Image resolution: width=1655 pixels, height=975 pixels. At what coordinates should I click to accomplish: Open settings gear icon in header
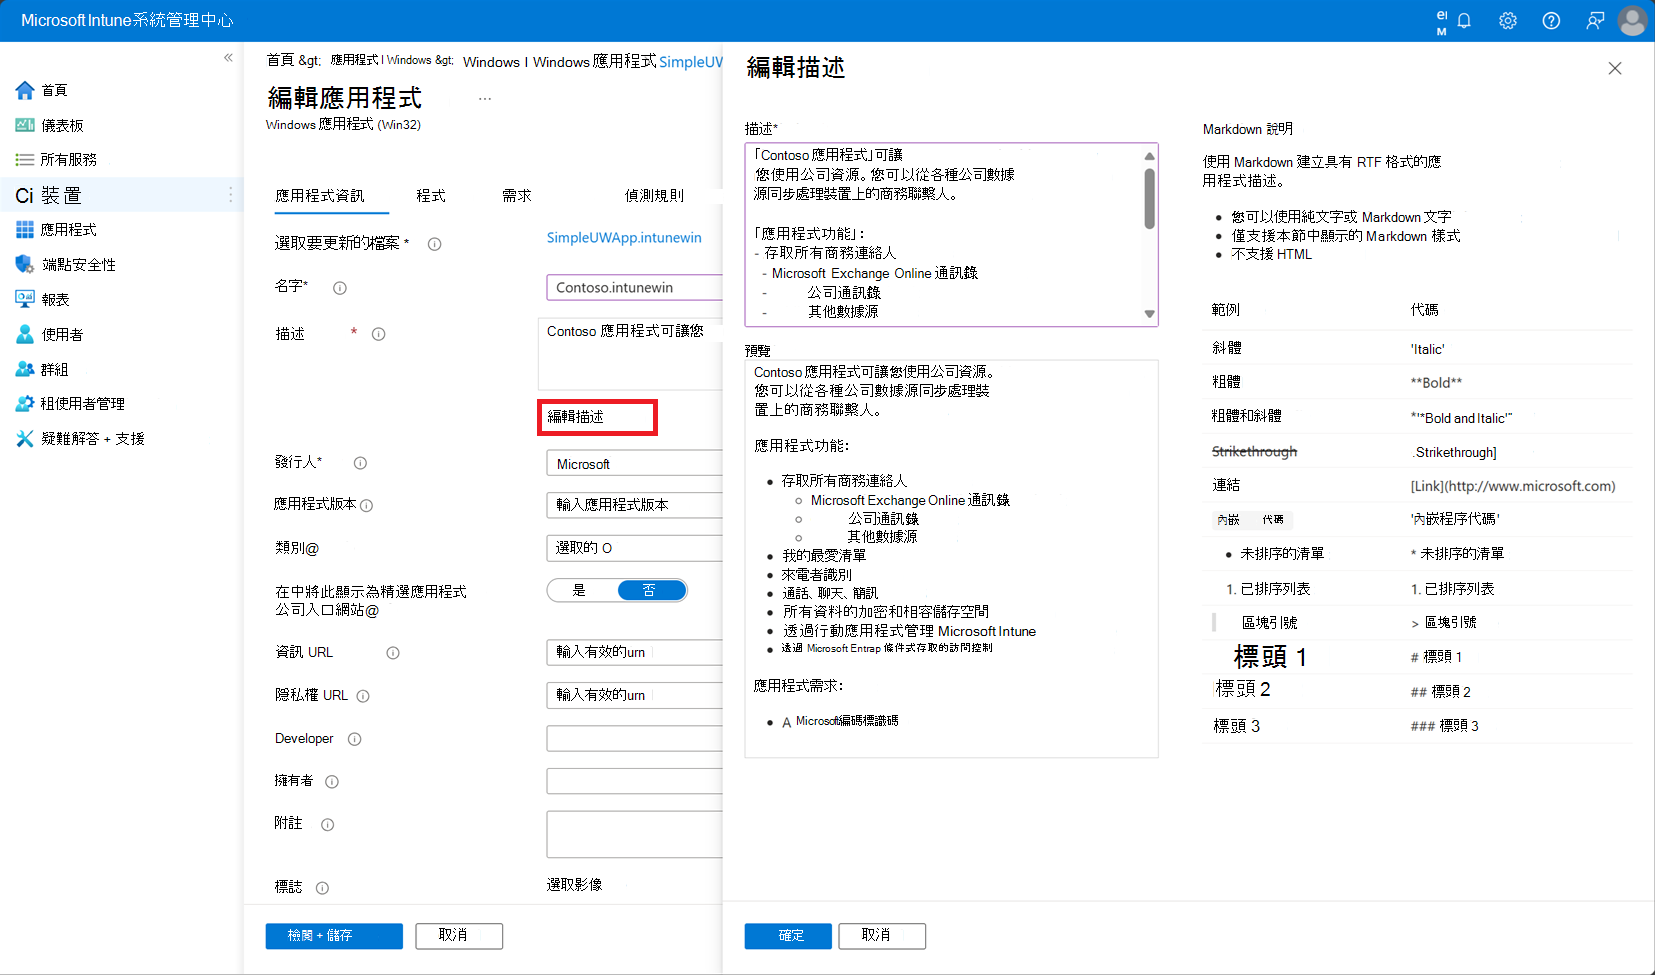click(1508, 21)
